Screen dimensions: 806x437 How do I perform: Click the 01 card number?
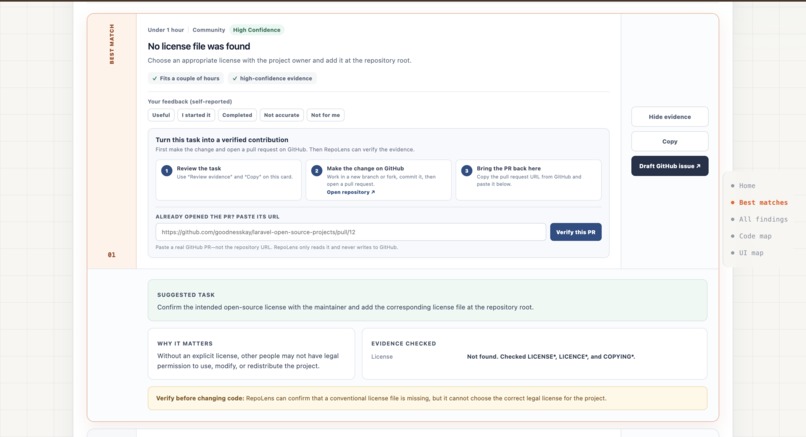pos(112,254)
